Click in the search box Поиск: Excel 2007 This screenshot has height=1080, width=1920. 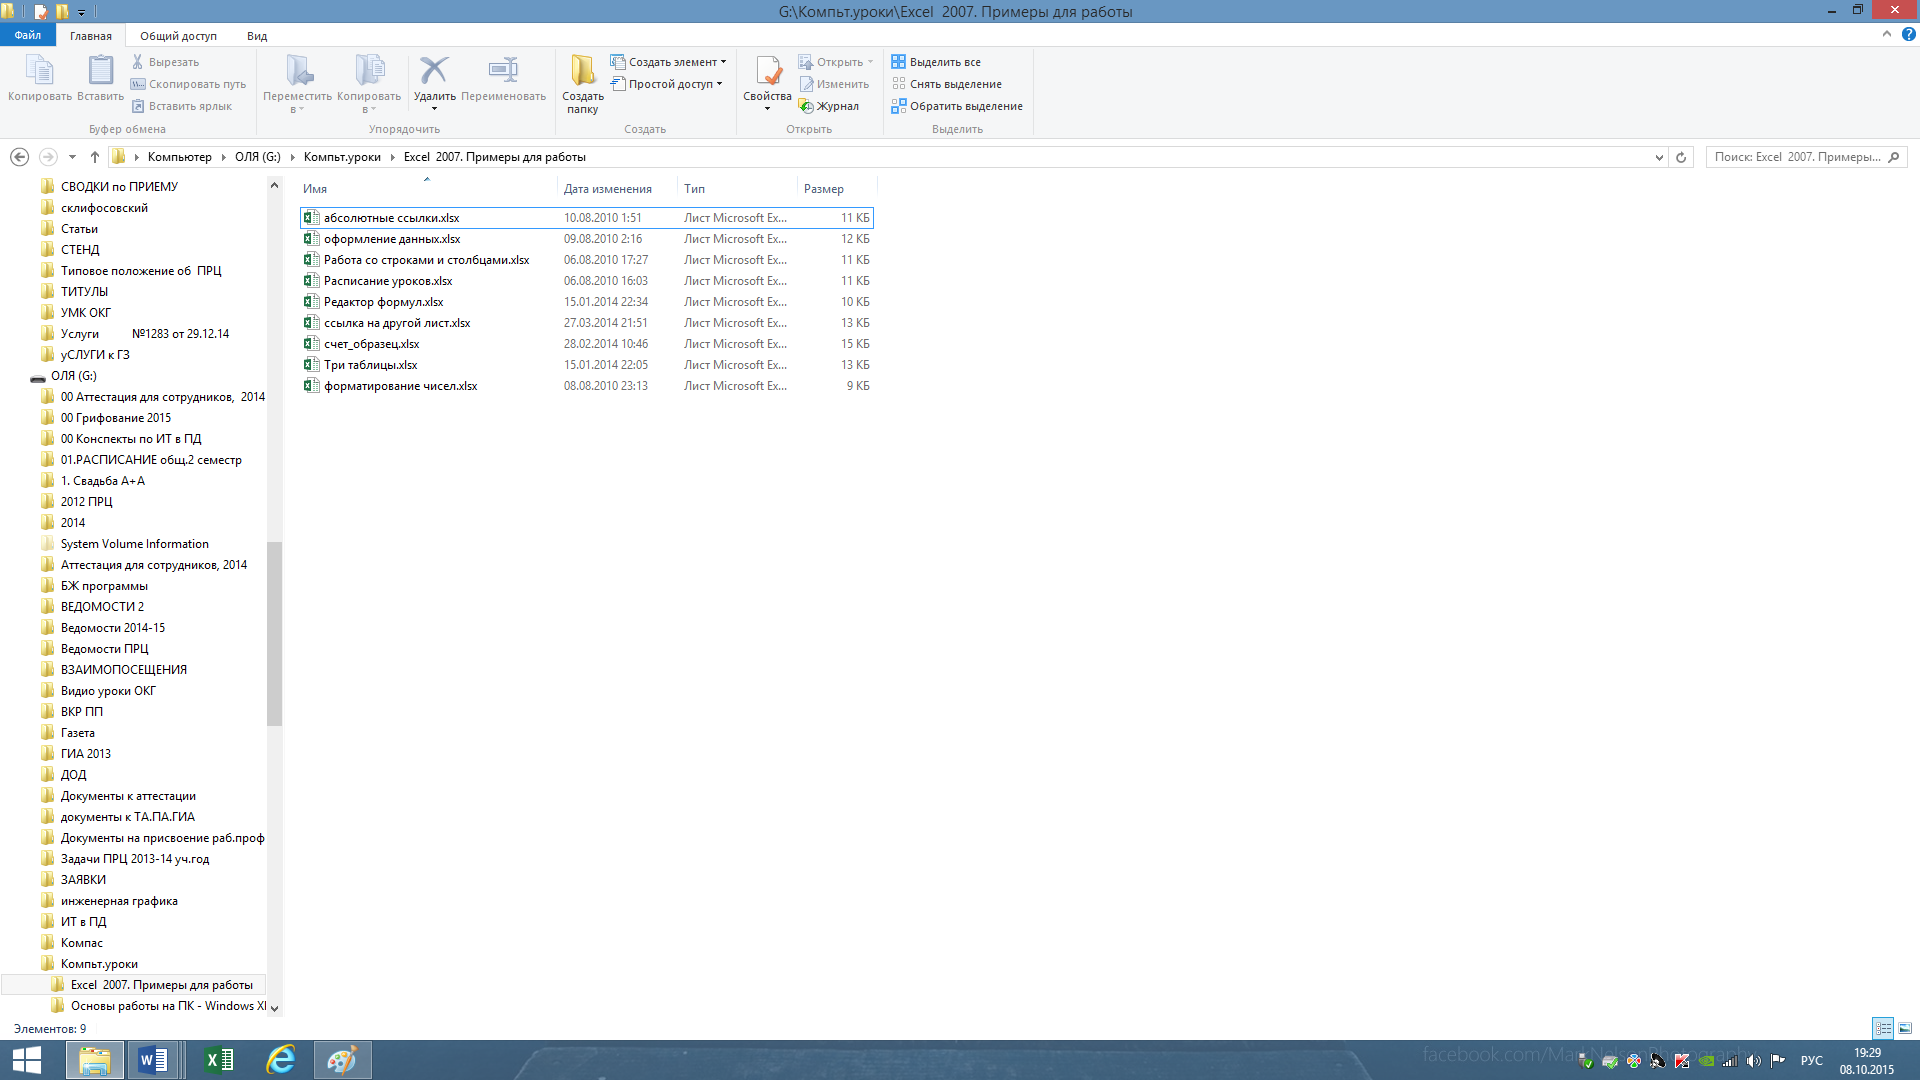1797,157
